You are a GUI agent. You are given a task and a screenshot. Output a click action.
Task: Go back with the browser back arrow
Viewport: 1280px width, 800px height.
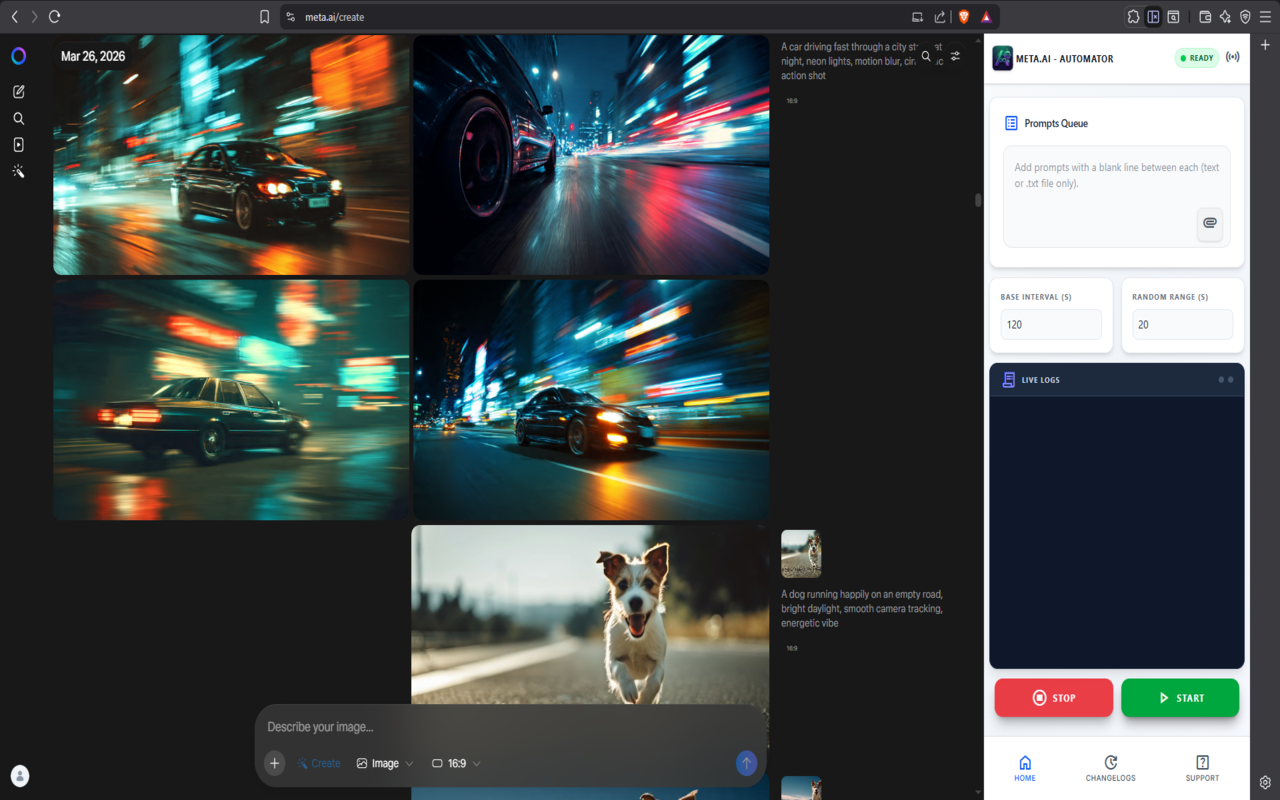[x=14, y=17]
